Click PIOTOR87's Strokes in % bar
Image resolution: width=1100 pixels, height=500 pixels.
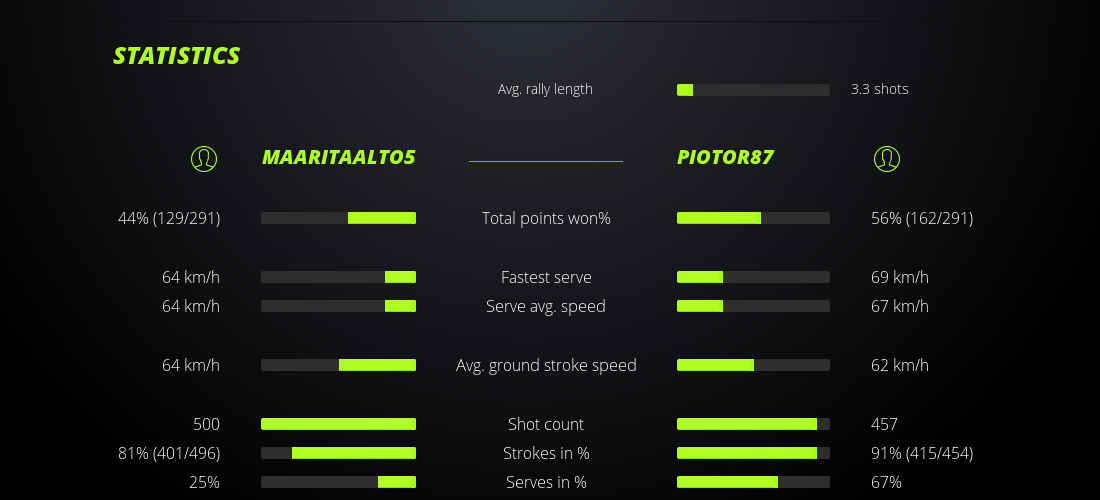pos(753,453)
